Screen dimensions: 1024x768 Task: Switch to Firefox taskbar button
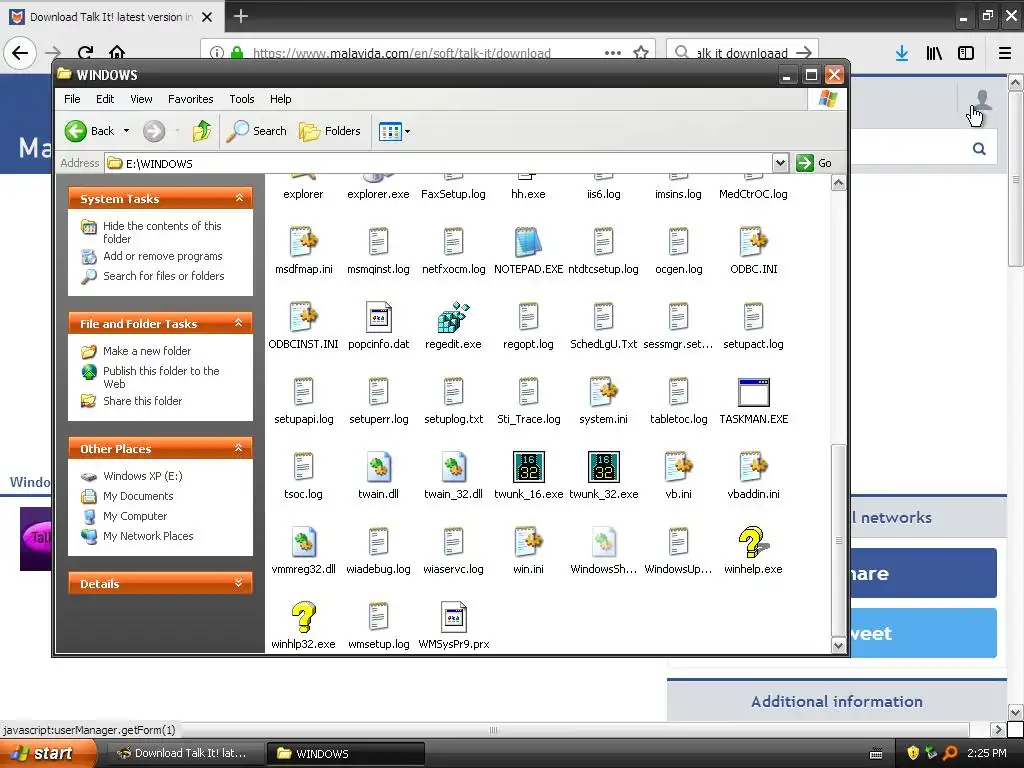click(x=183, y=753)
